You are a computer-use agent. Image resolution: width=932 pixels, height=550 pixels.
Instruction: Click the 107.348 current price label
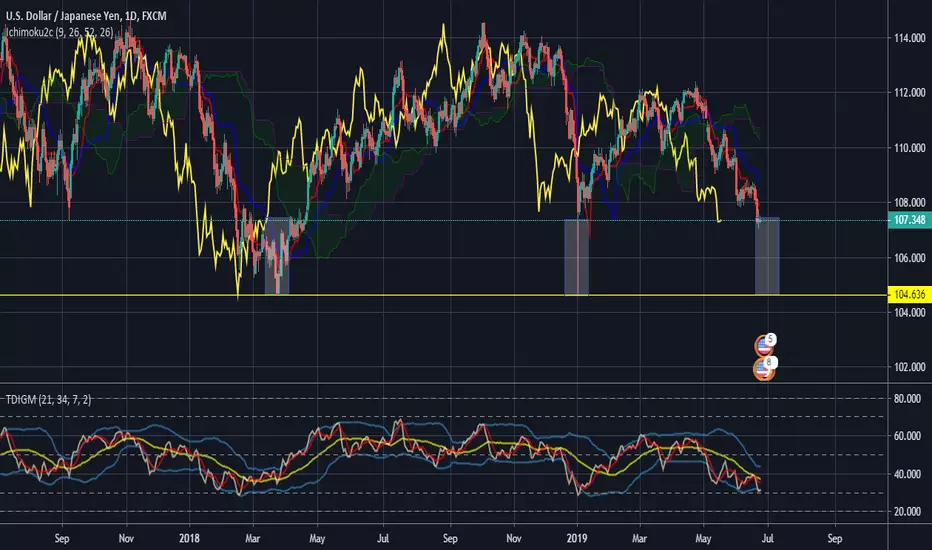pyautogui.click(x=909, y=220)
